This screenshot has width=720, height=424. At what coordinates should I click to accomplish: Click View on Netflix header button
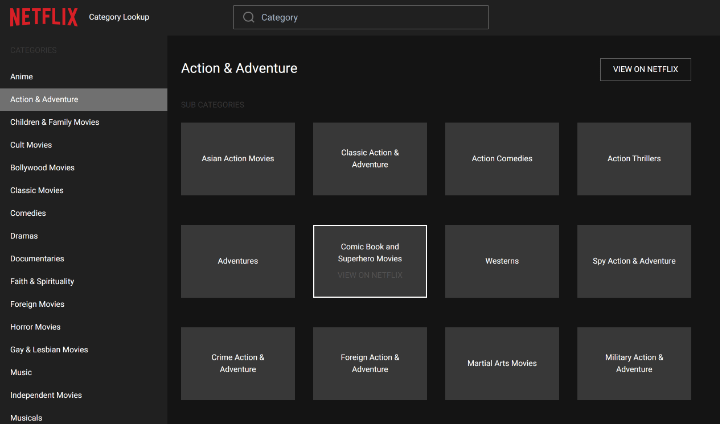[645, 69]
